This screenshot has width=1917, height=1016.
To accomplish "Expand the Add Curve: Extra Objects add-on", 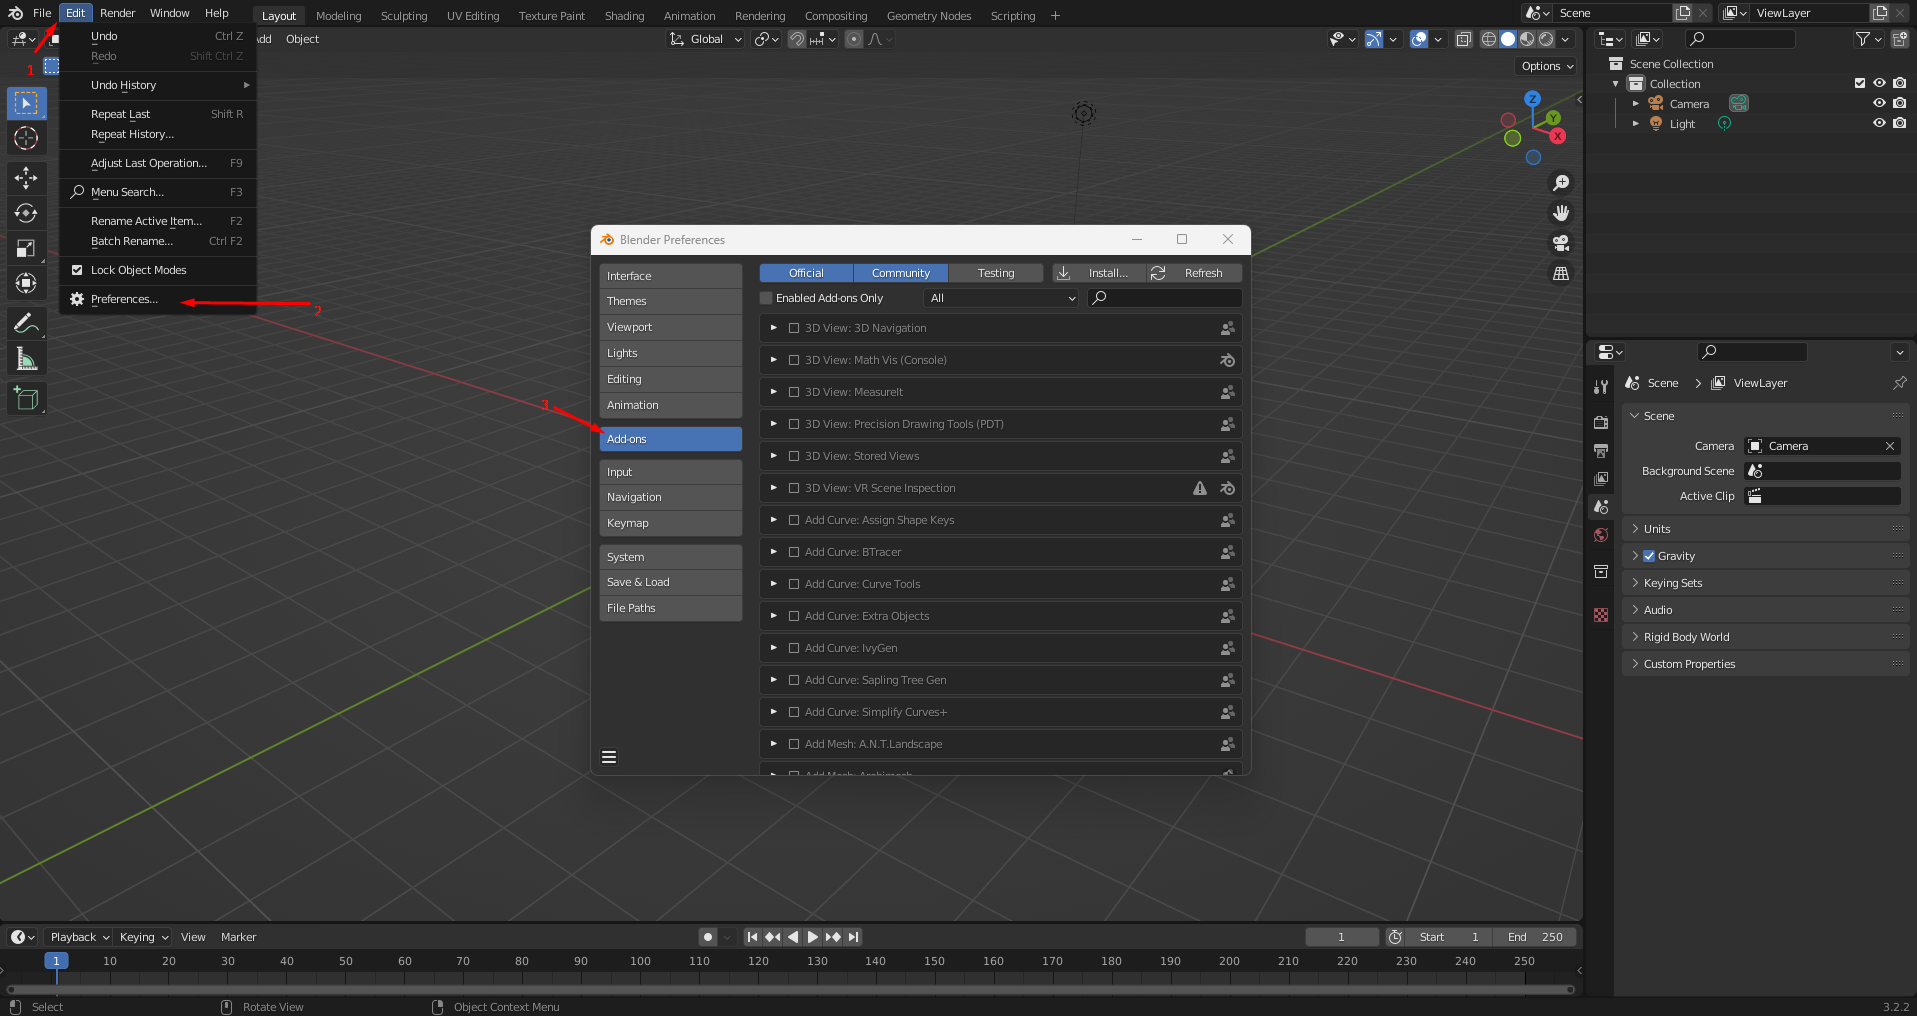I will (x=774, y=616).
